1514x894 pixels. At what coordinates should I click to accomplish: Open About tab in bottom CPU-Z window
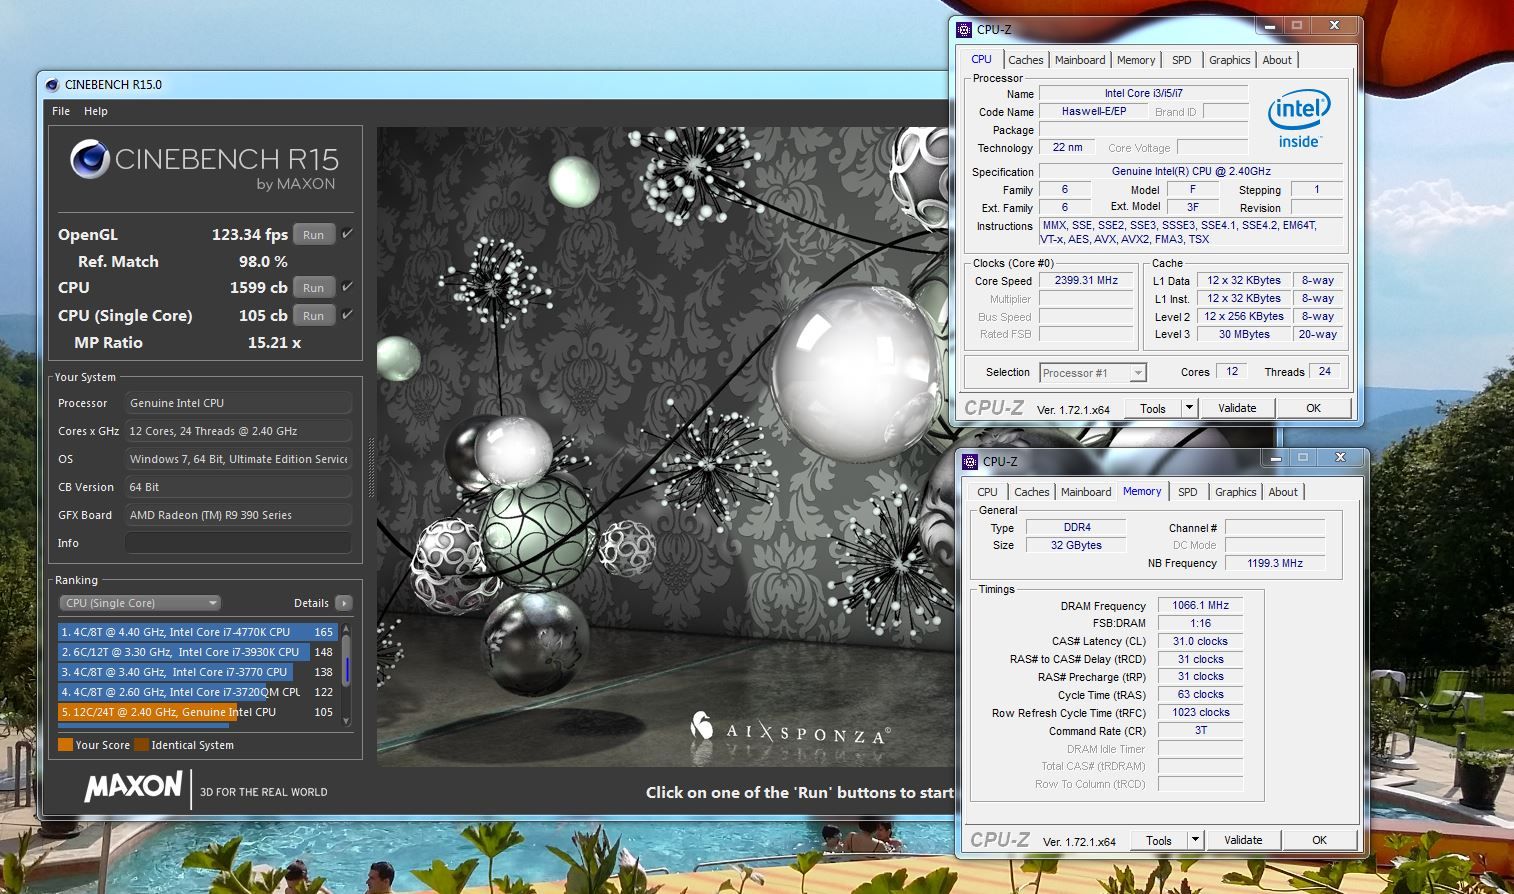(1283, 492)
